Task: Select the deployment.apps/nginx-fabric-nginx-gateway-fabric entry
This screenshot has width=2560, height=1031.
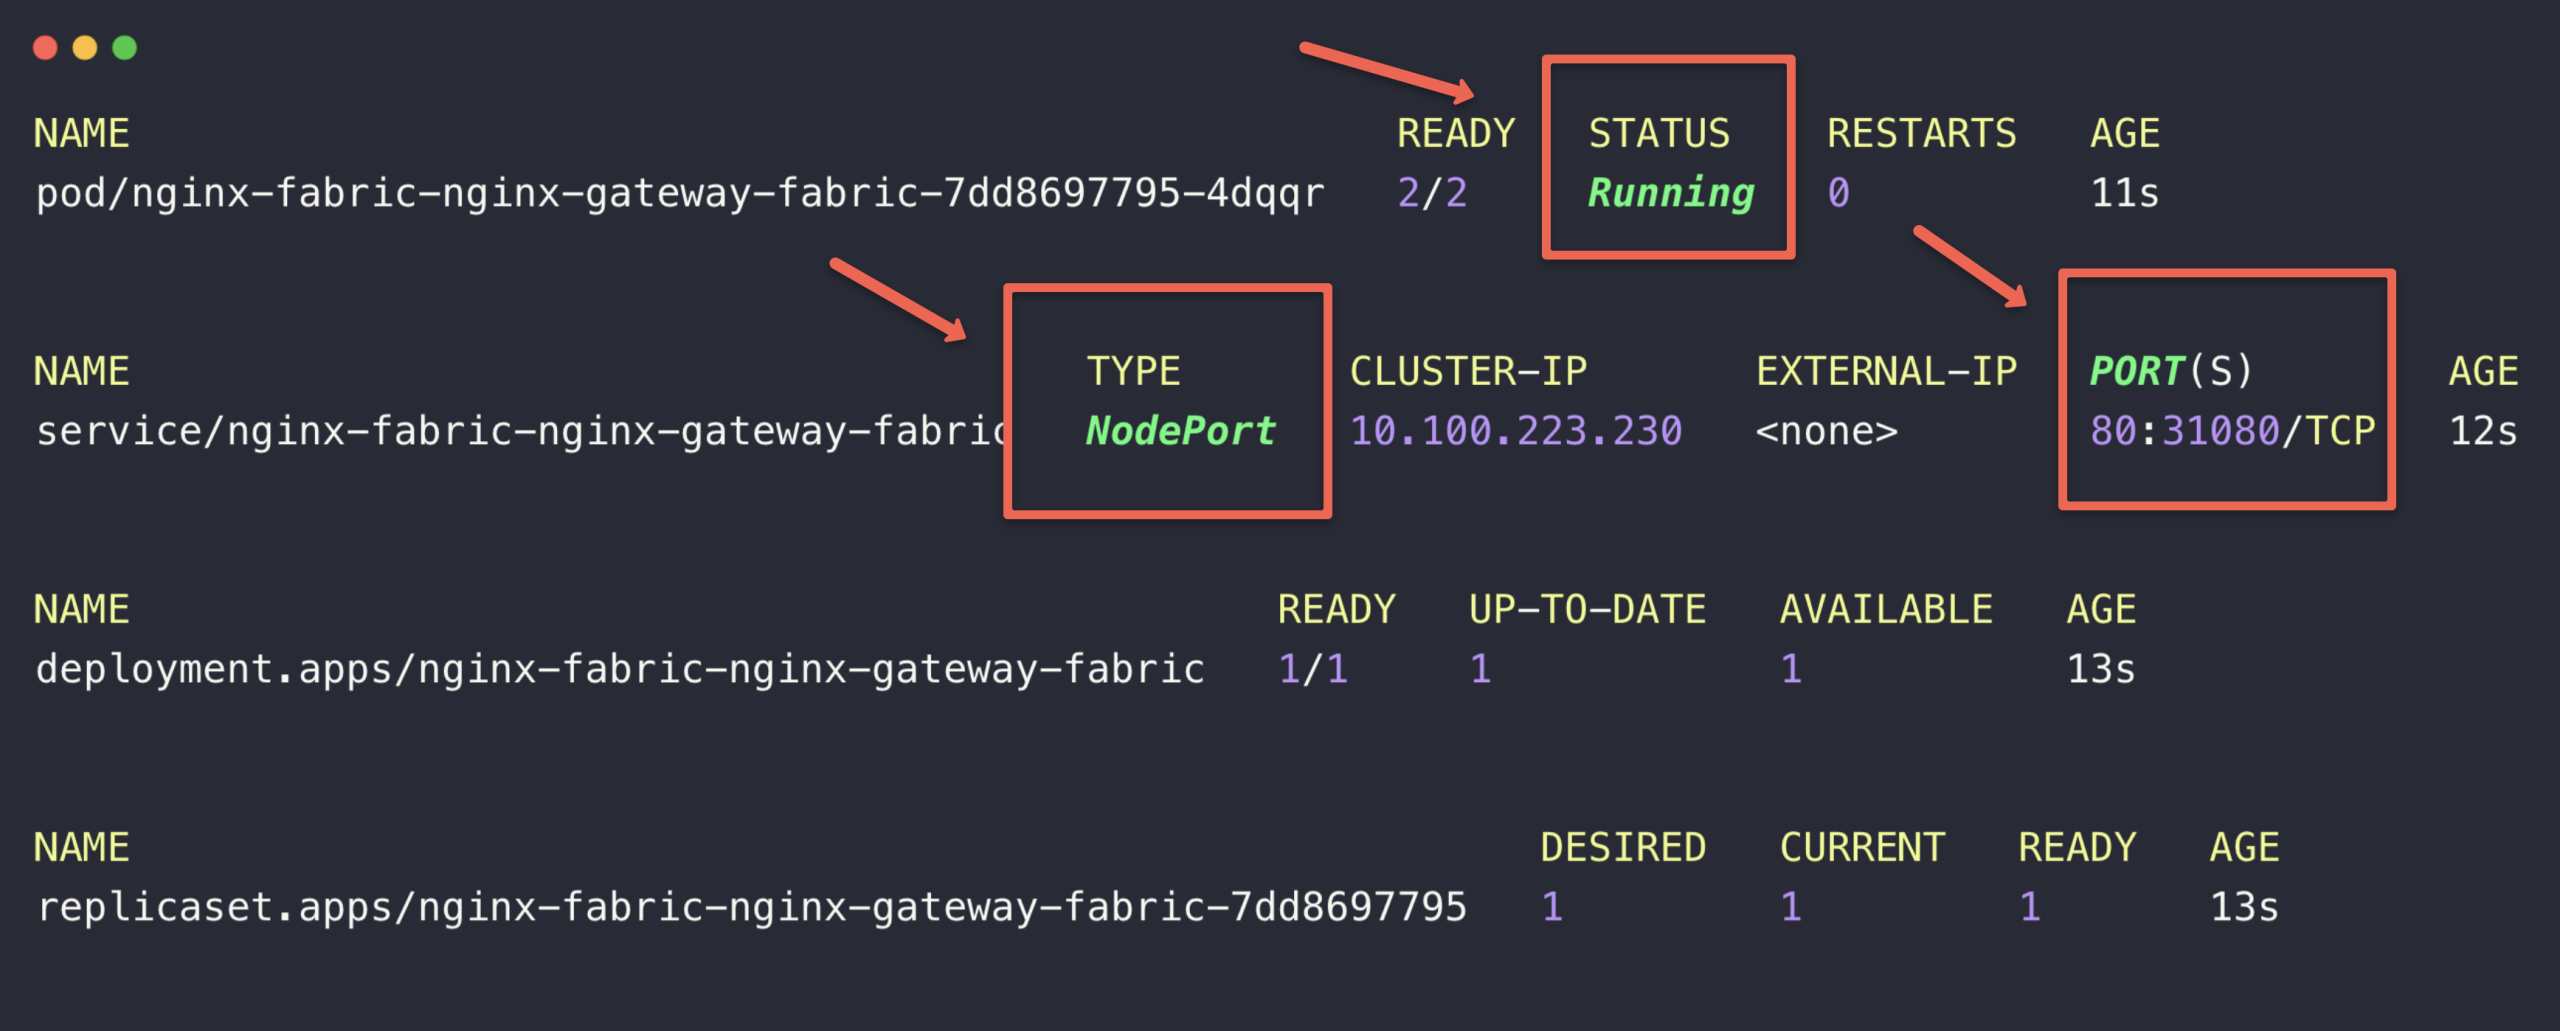Action: tap(620, 669)
